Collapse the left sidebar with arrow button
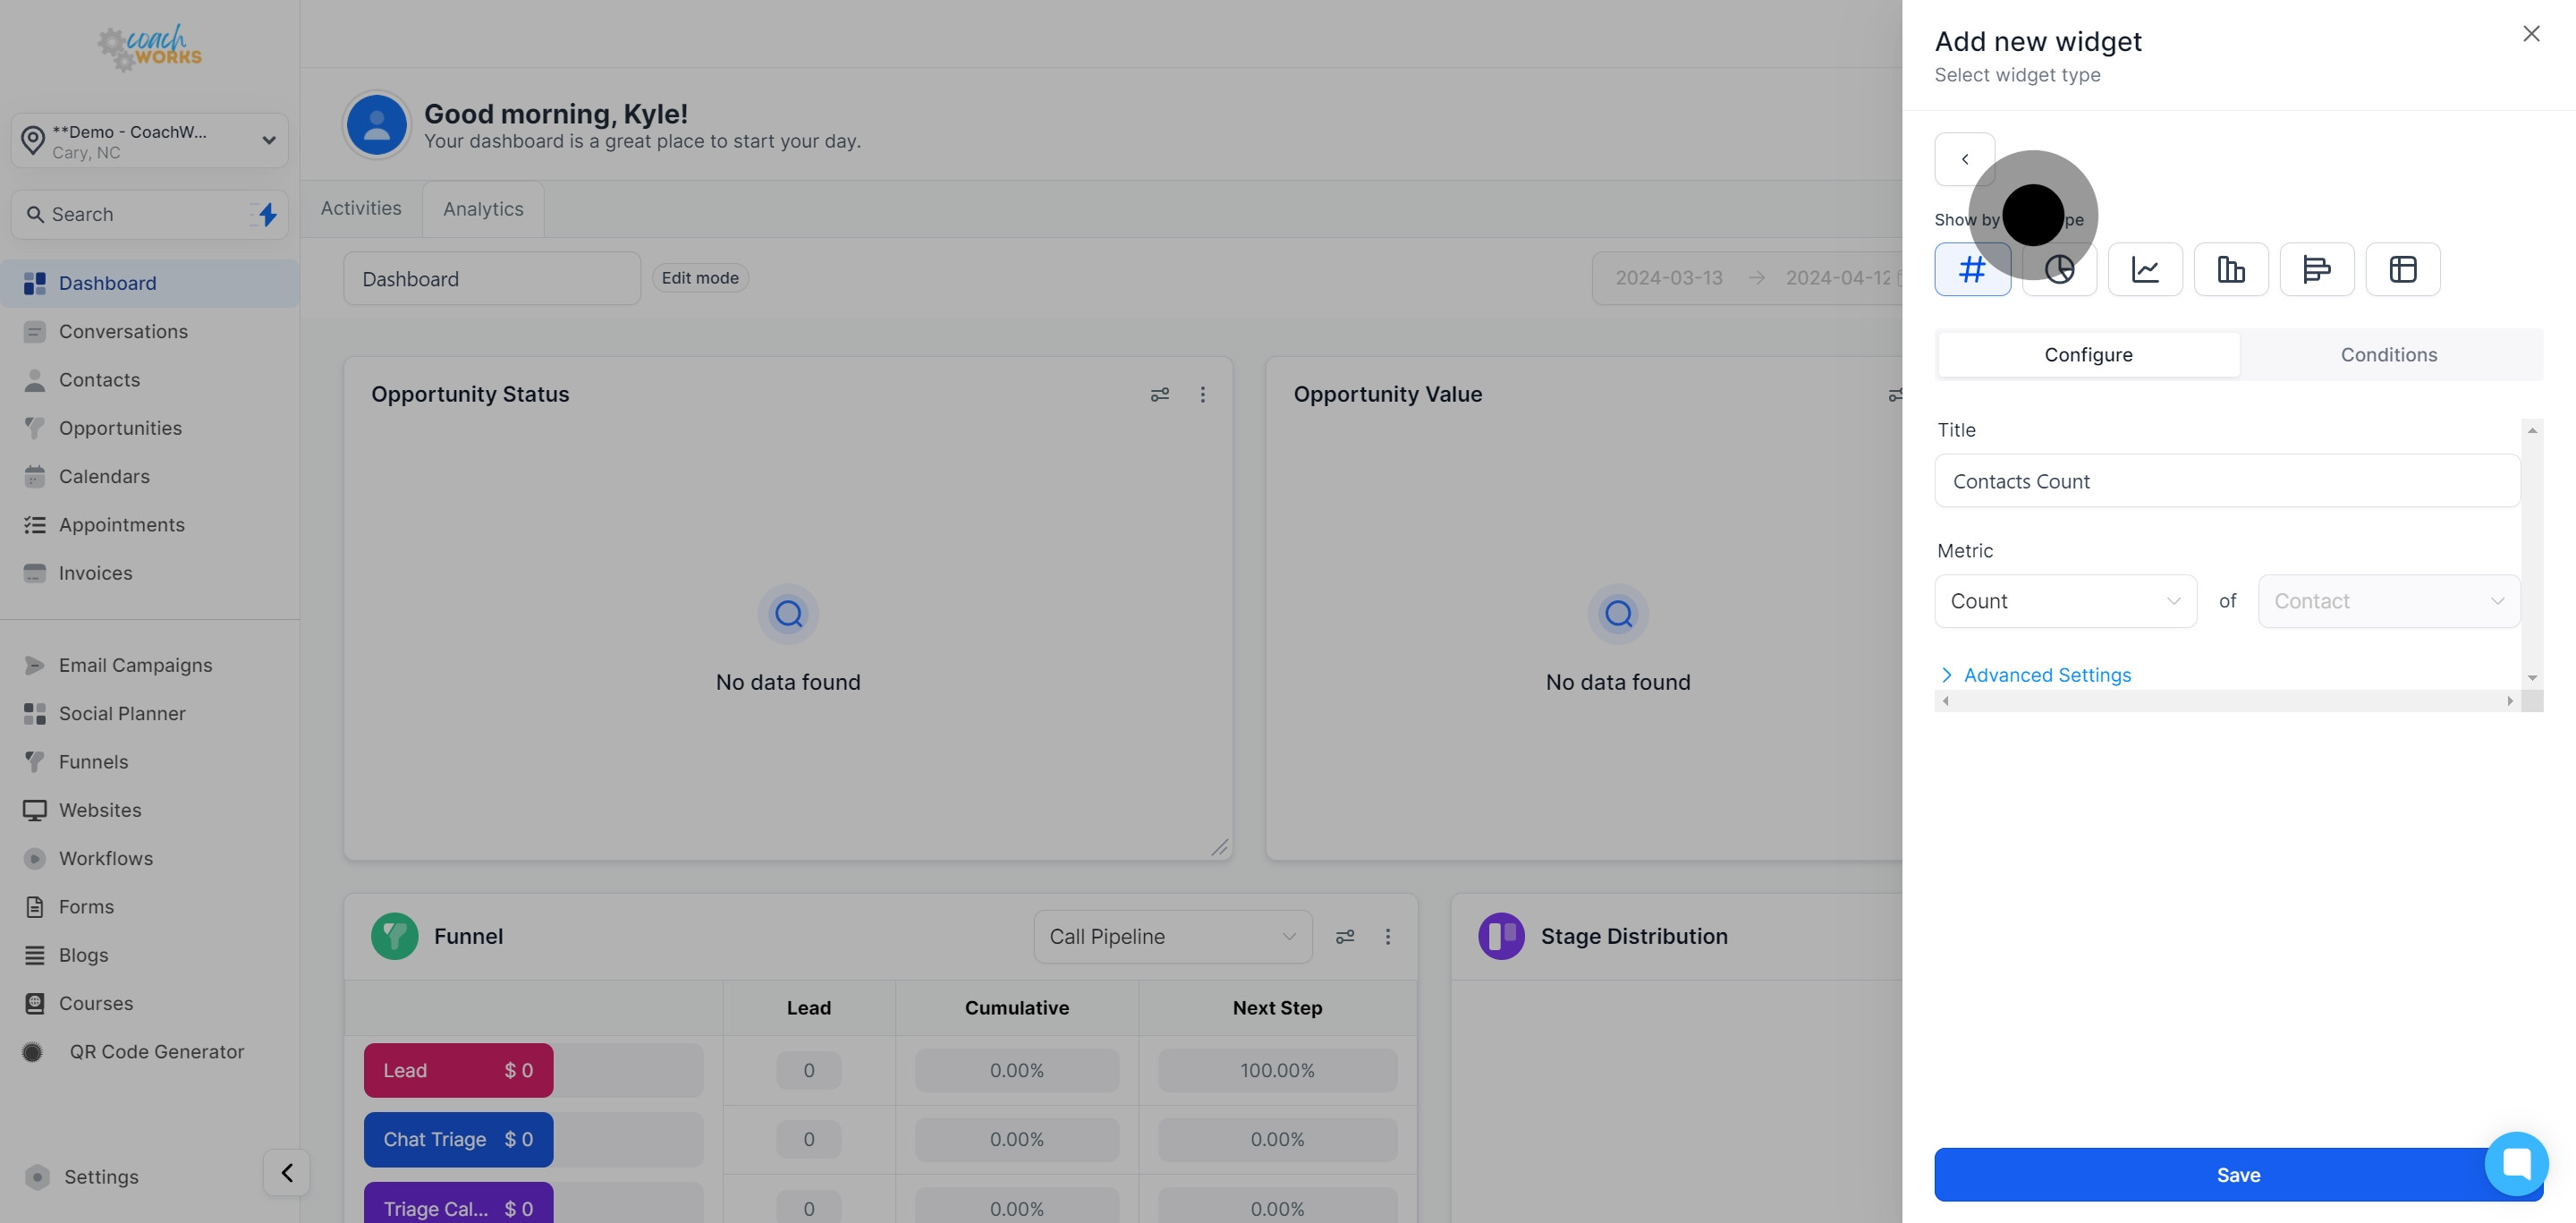 [286, 1172]
